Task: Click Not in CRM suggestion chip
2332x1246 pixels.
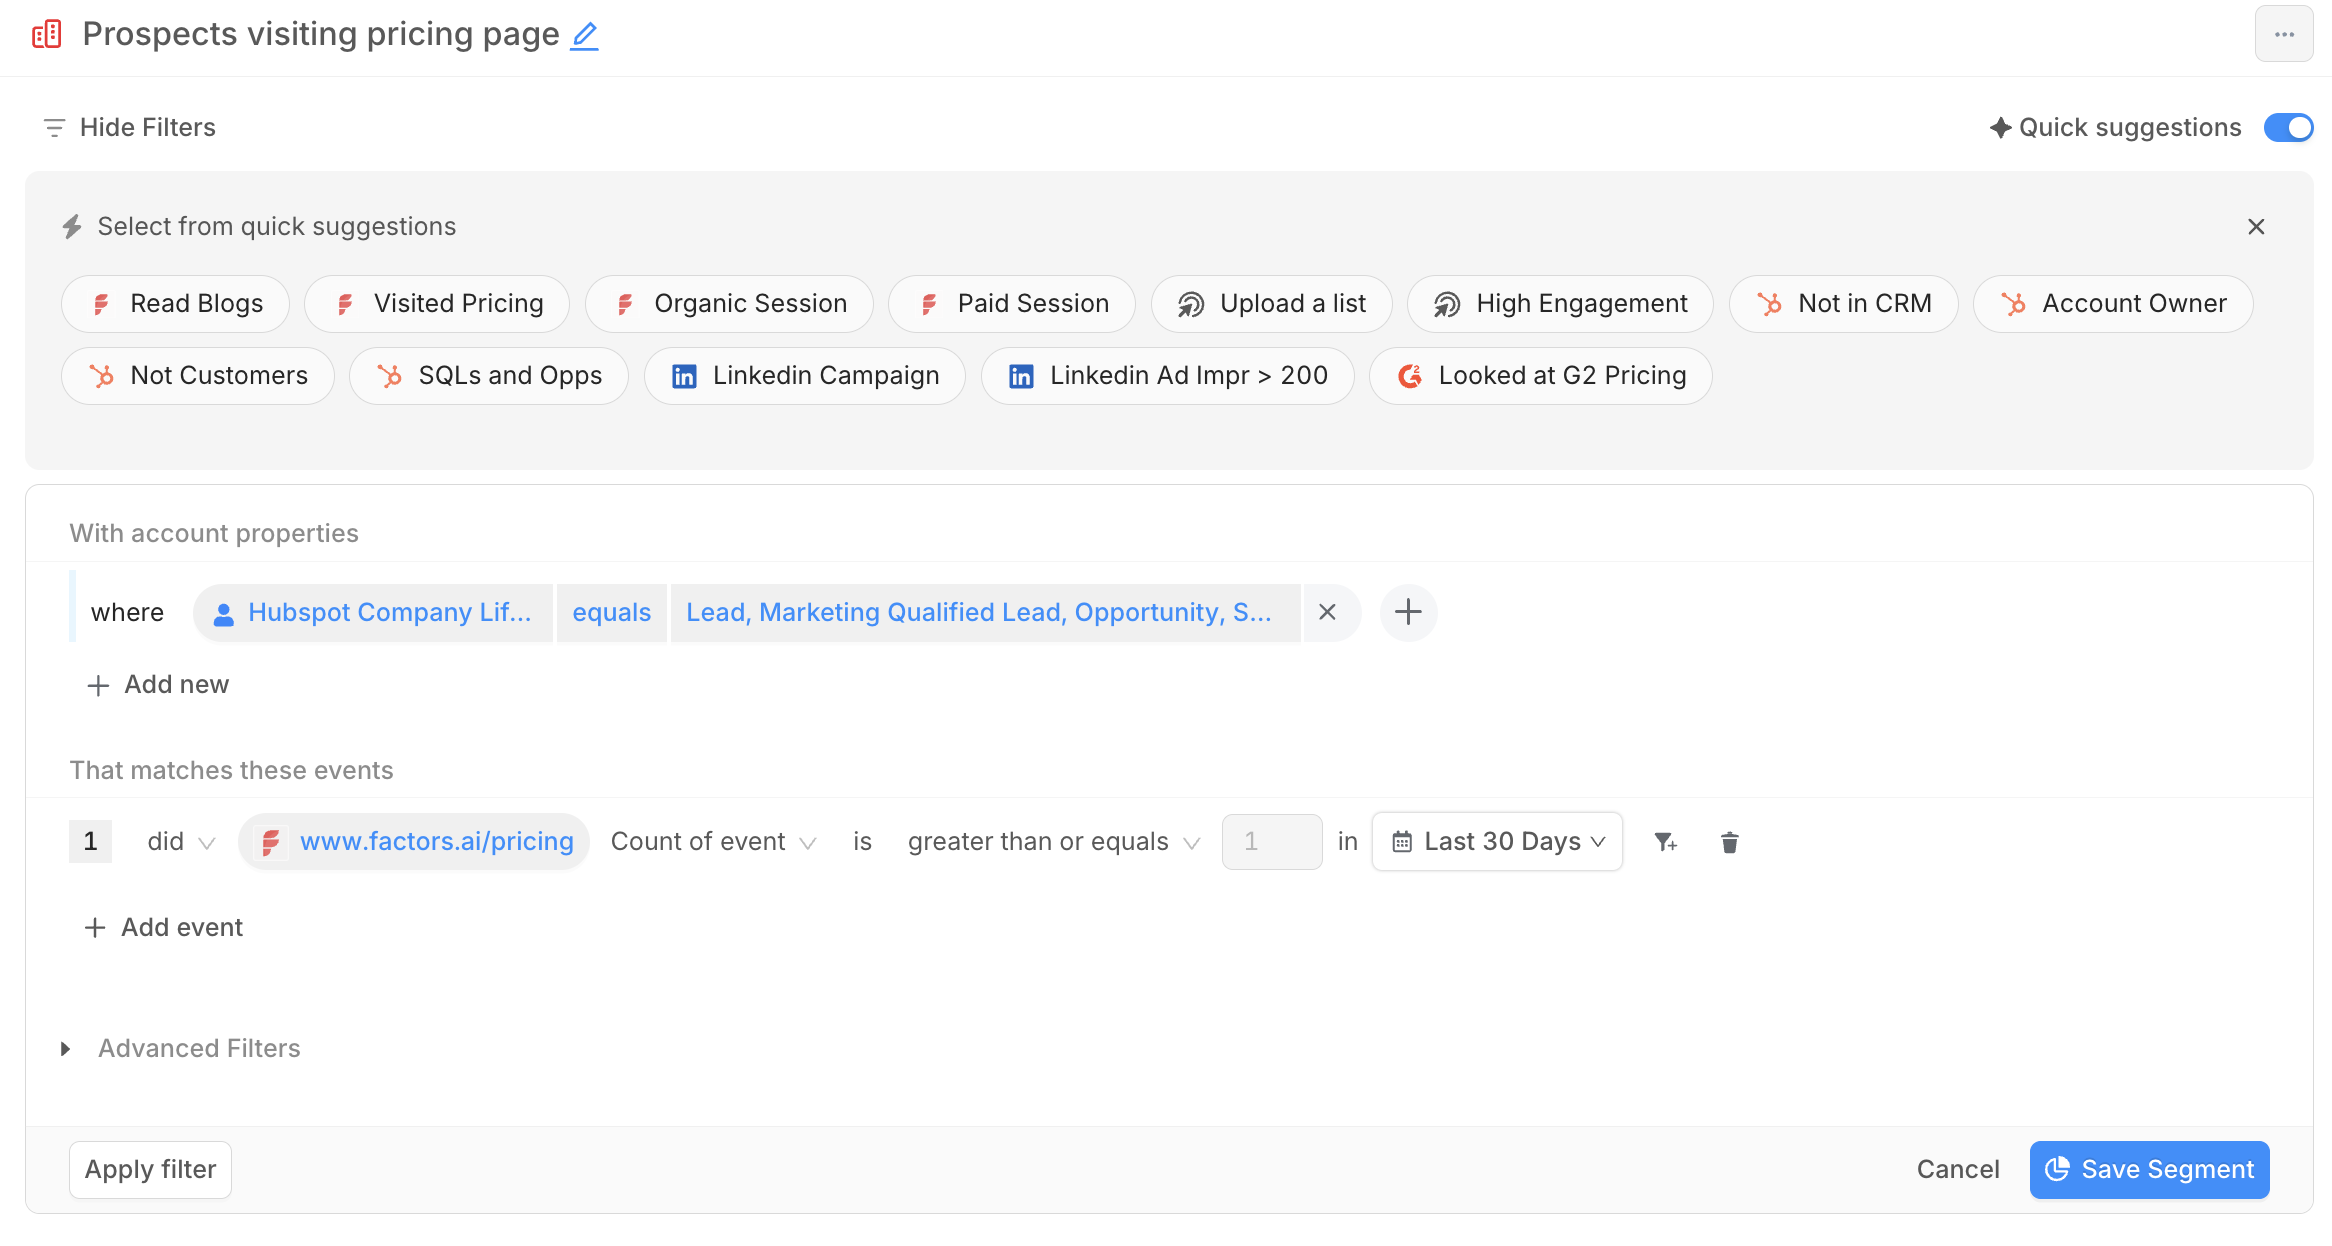Action: coord(1844,304)
